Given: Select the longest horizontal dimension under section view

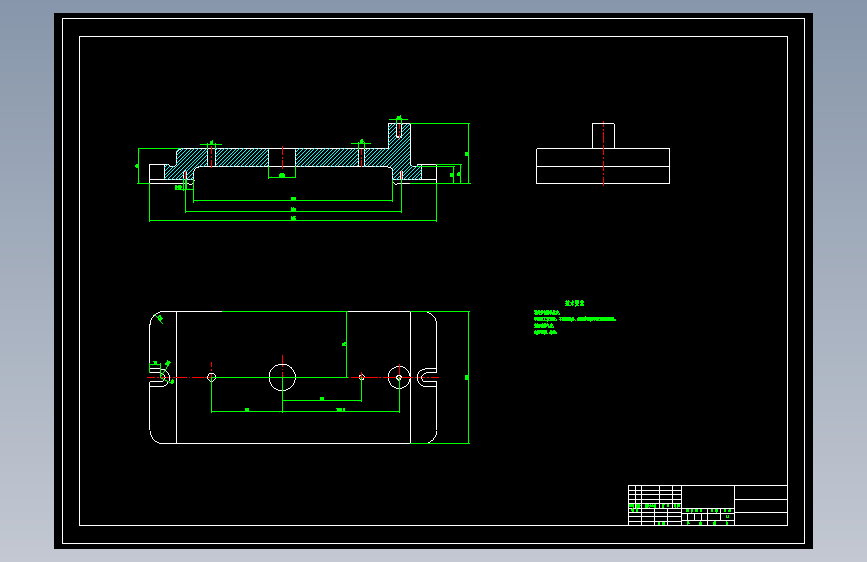Looking at the screenshot, I should (293, 220).
